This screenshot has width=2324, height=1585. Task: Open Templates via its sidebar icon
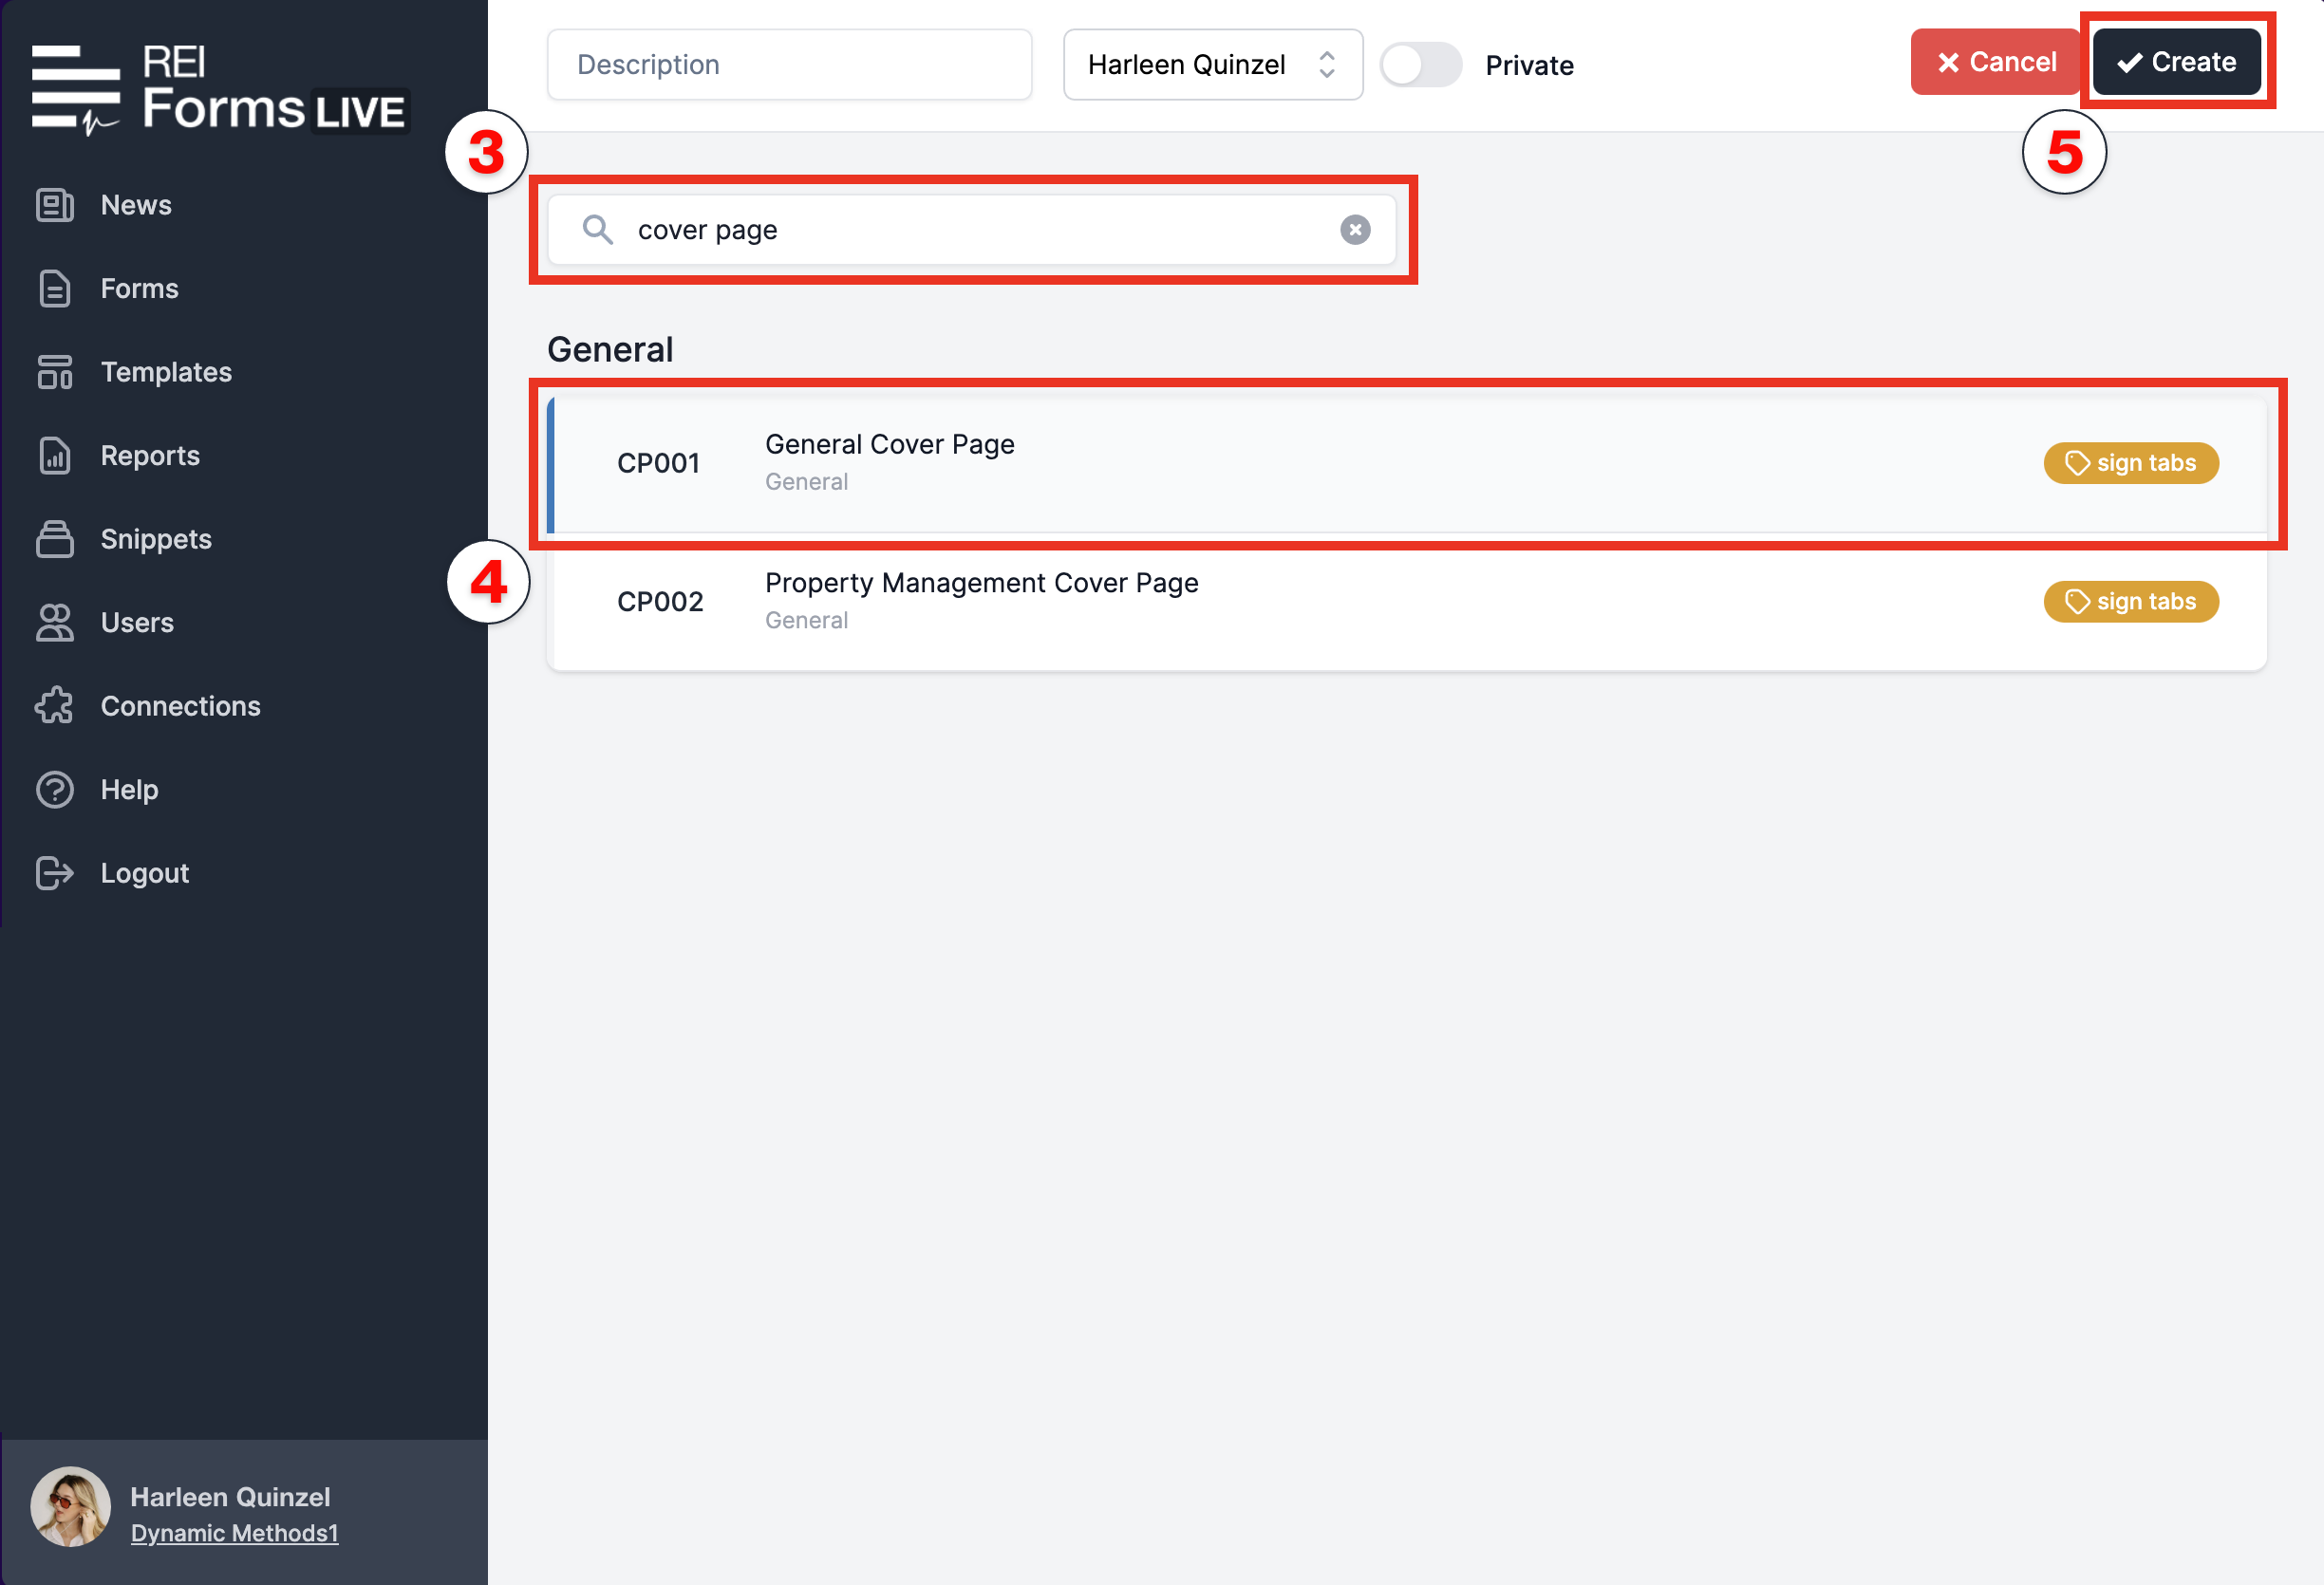[x=55, y=372]
